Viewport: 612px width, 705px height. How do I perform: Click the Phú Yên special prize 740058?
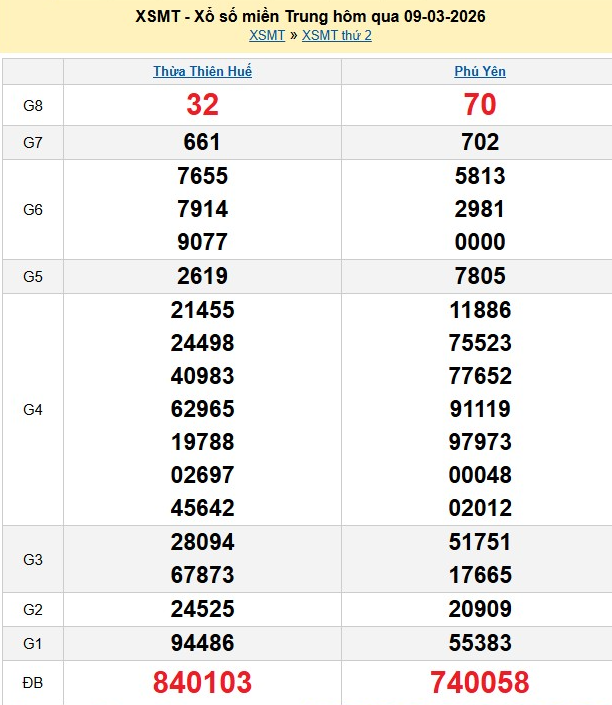coord(480,683)
